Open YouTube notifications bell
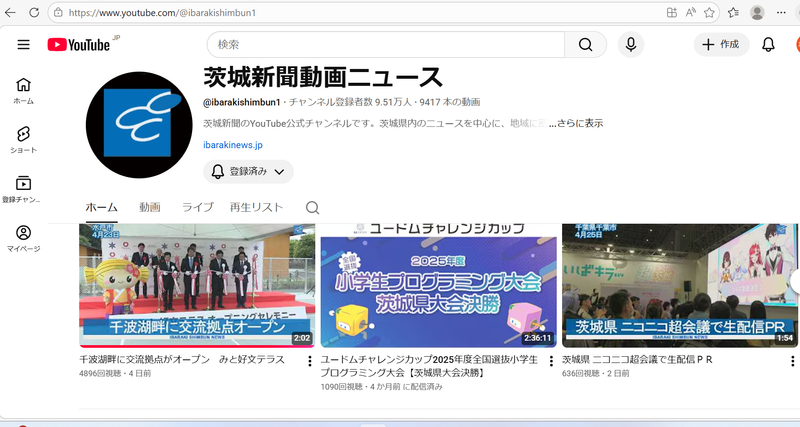Viewport: 800px width, 427px height. click(x=768, y=45)
